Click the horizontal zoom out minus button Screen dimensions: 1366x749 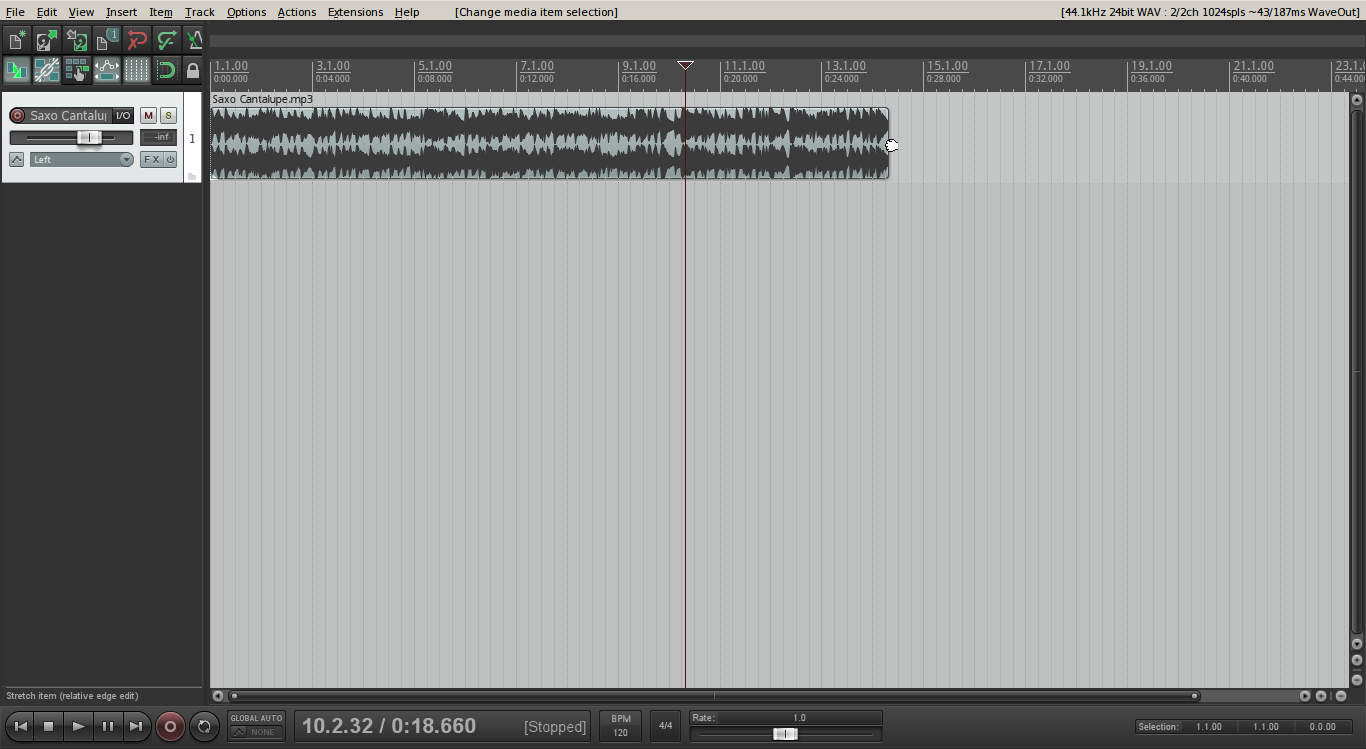pyautogui.click(x=1341, y=696)
